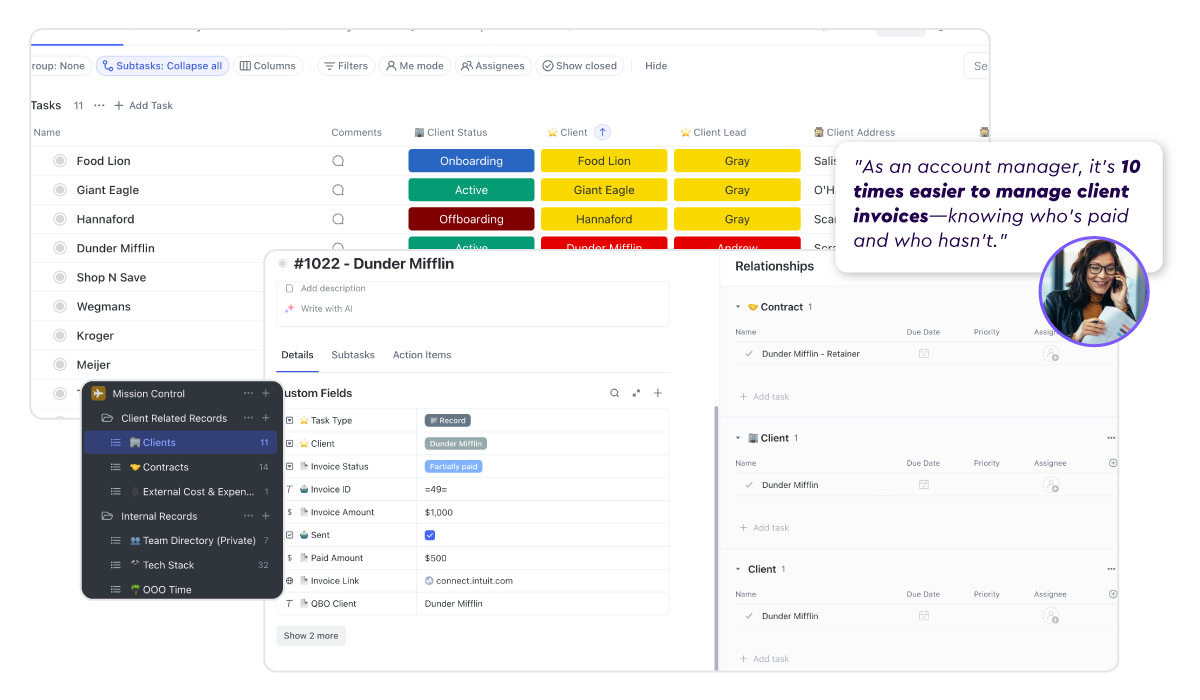Edit Invoice Amount value $1,000
This screenshot has width=1200, height=700.
(x=439, y=512)
